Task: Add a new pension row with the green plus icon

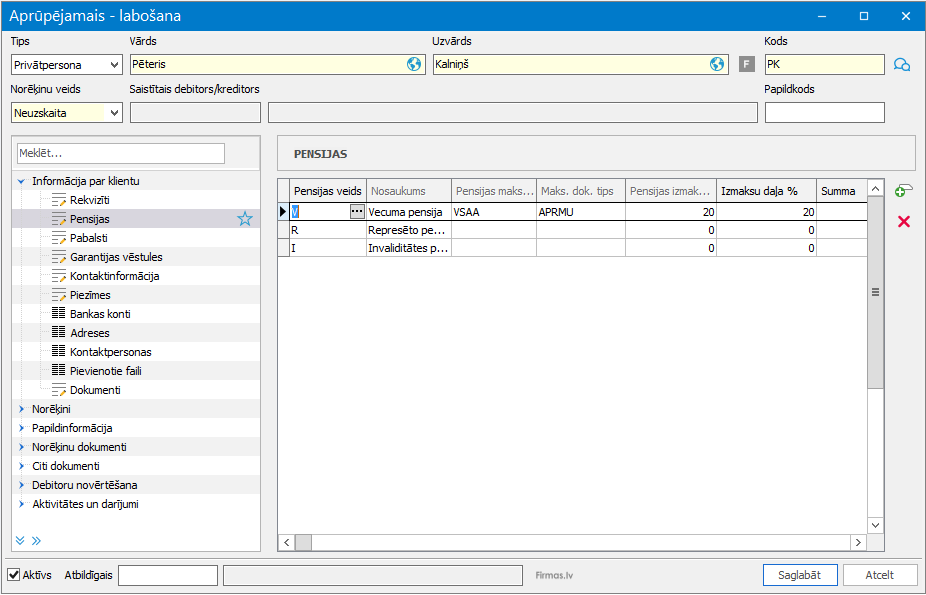Action: click(903, 191)
